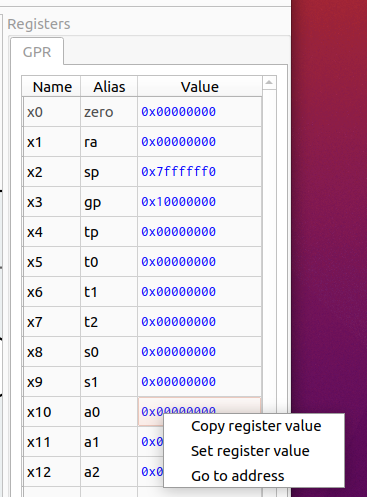Click the Value column header
The height and width of the screenshot is (497, 367).
coord(200,87)
